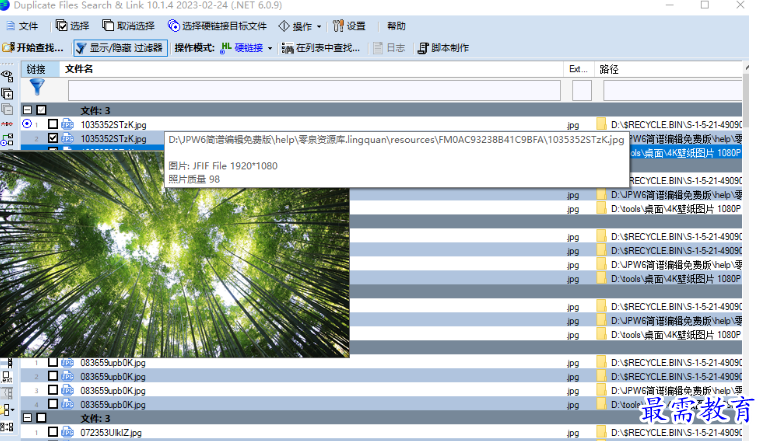Viewport: 763px width, 441px height.
Task: Click the 脚本制作 button
Action: pyautogui.click(x=443, y=48)
